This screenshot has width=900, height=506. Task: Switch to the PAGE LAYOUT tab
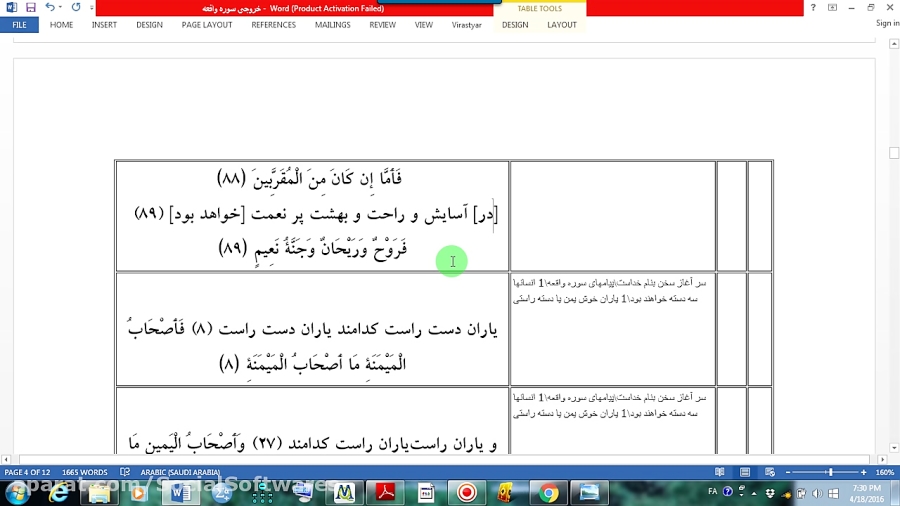click(x=207, y=25)
